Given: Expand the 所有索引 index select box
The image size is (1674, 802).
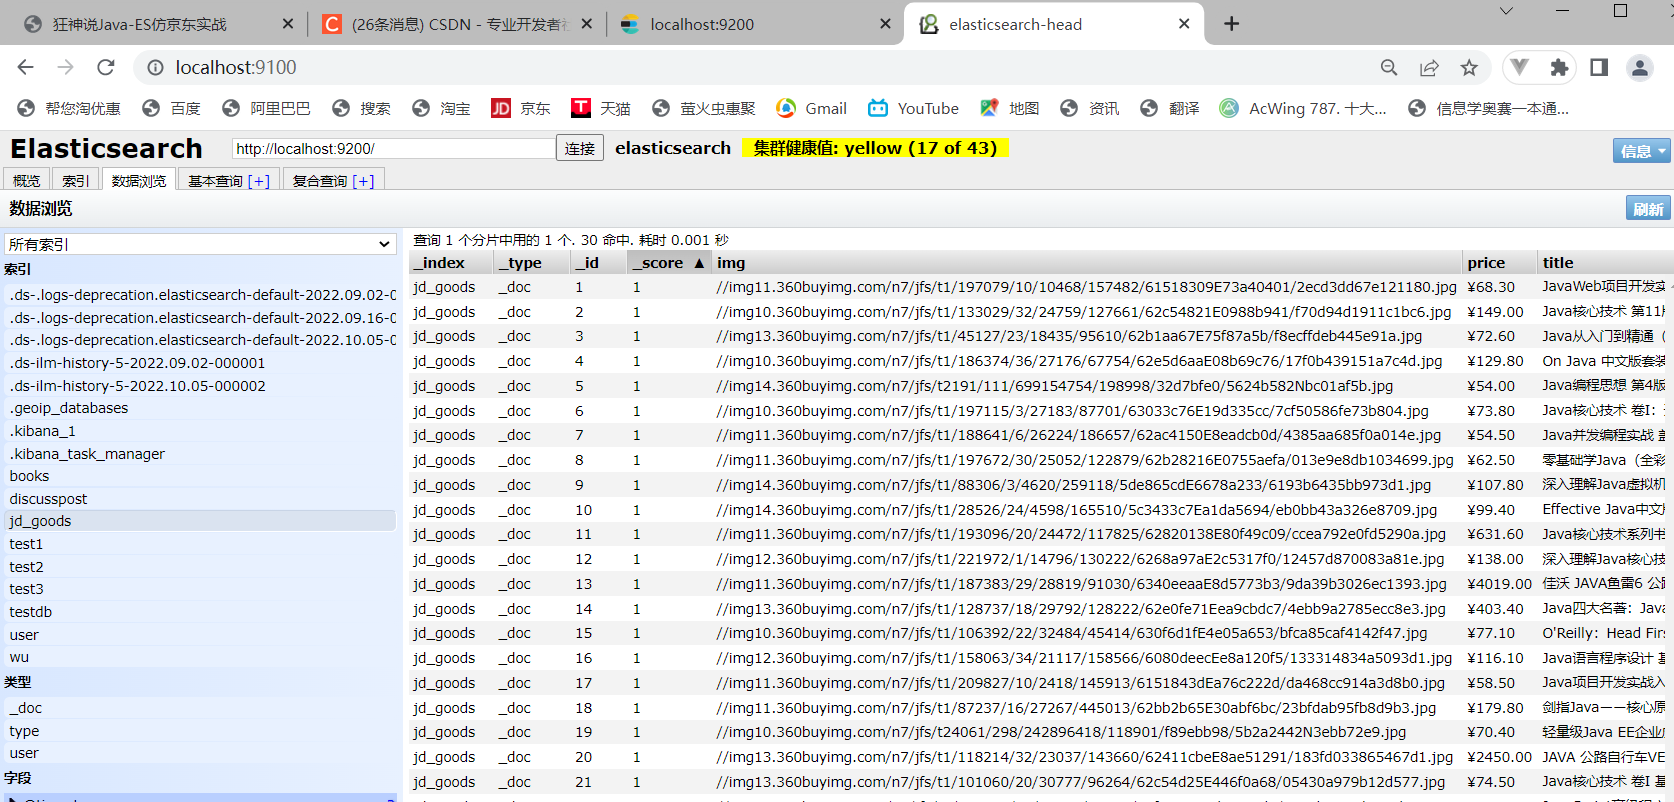Looking at the screenshot, I should 200,244.
